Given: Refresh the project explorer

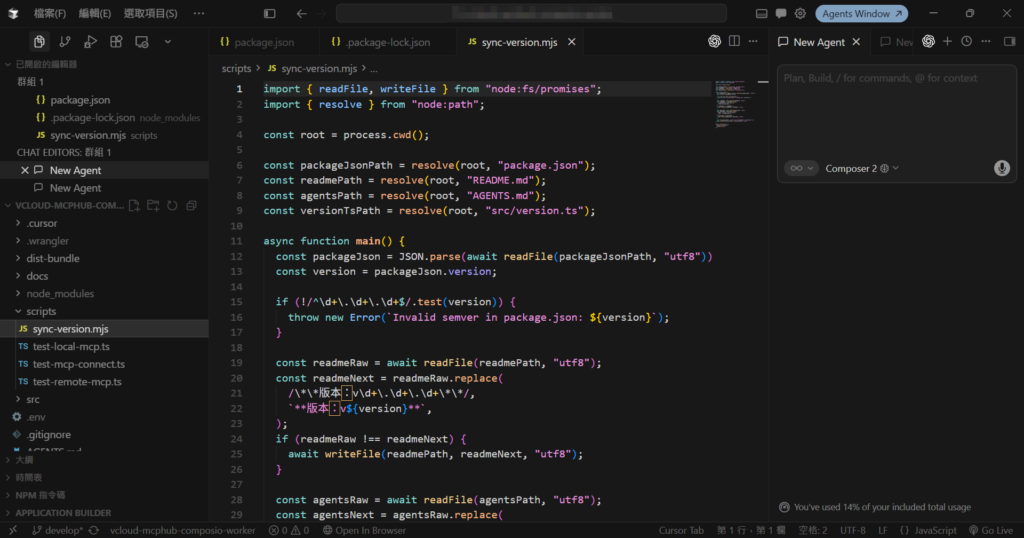Looking at the screenshot, I should point(172,206).
